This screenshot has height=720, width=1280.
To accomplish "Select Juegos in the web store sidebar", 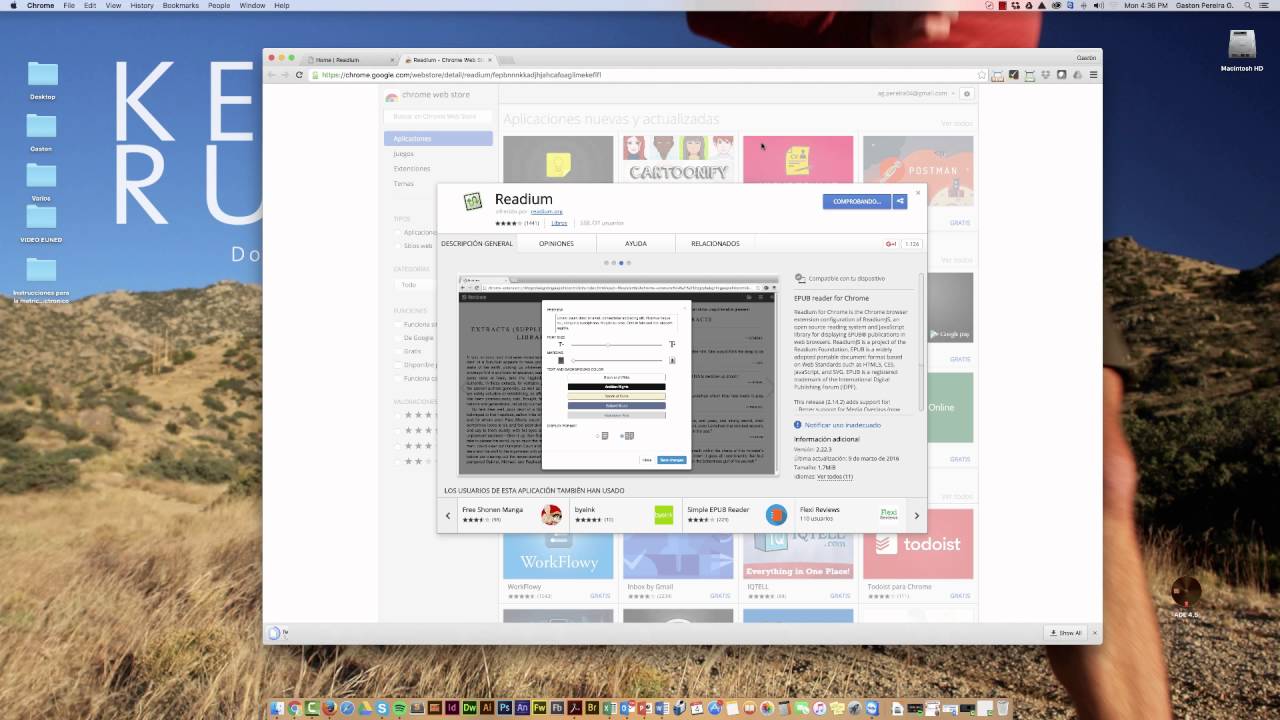I will pos(403,154).
